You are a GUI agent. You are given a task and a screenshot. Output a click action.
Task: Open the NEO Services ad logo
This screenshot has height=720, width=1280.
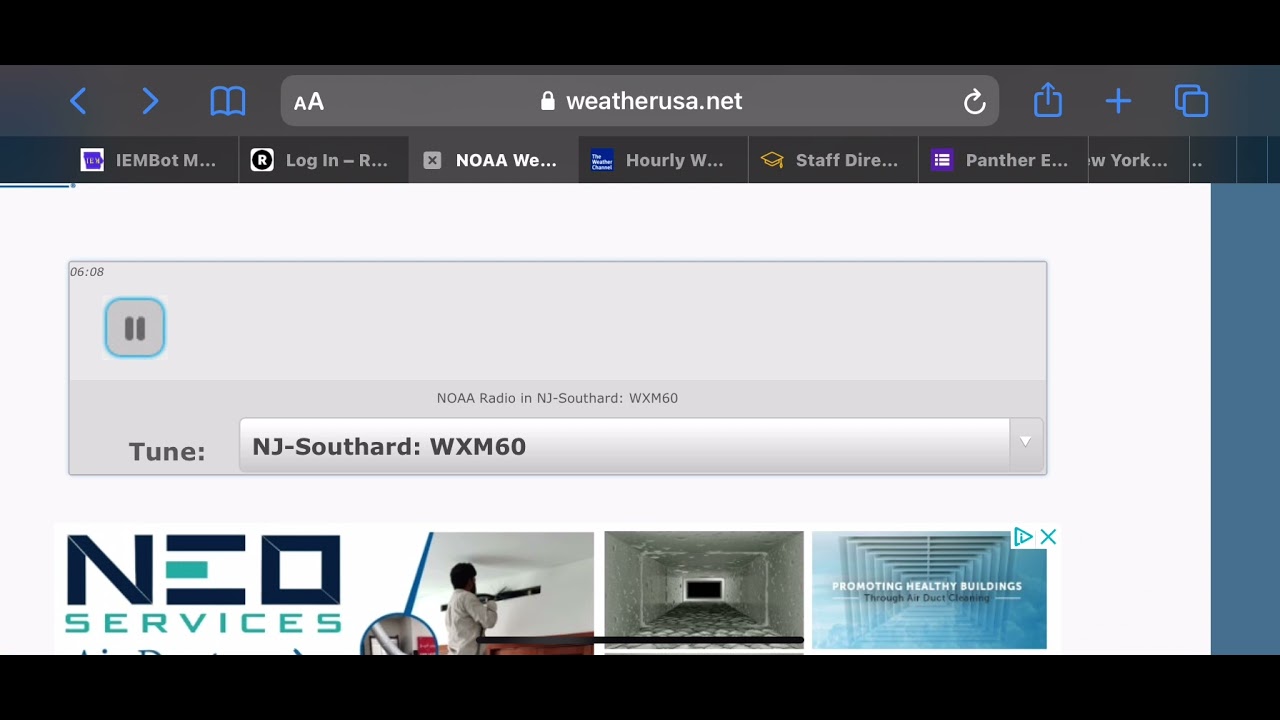(203, 585)
